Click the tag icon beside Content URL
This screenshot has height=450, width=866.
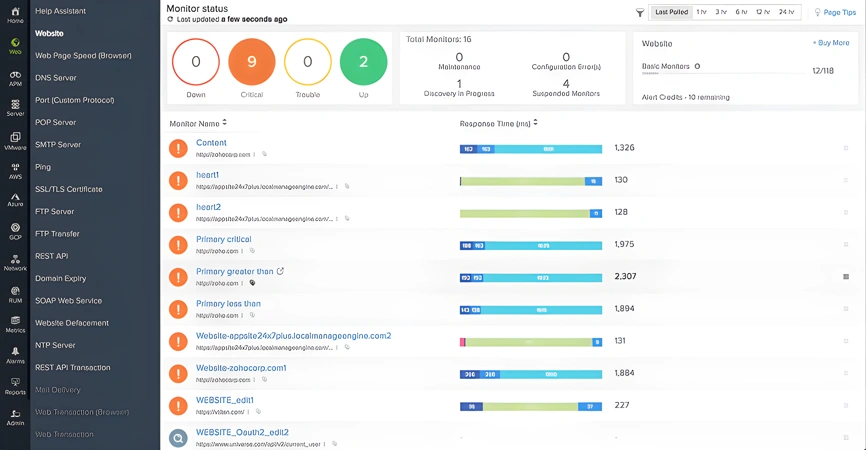coord(265,154)
